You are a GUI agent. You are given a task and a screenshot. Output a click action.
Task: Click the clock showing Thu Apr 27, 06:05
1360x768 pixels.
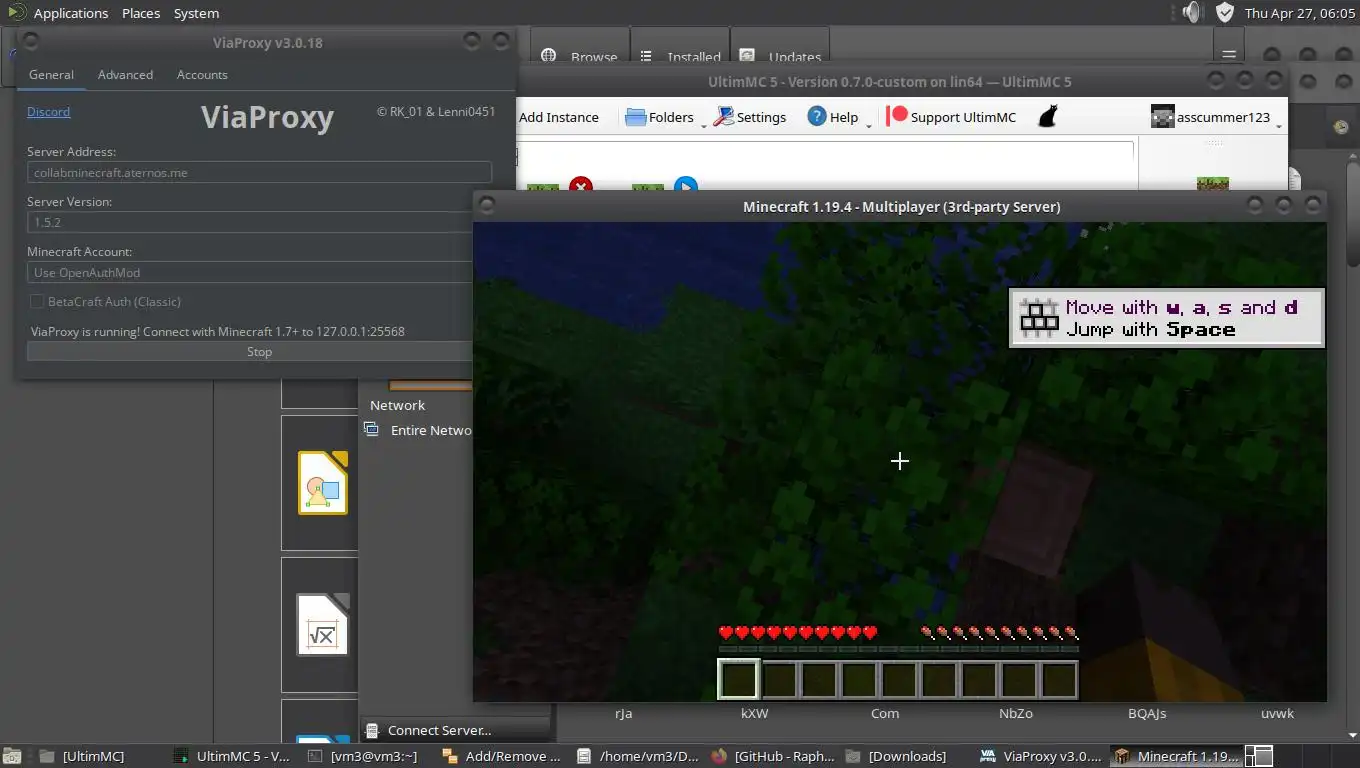1300,13
